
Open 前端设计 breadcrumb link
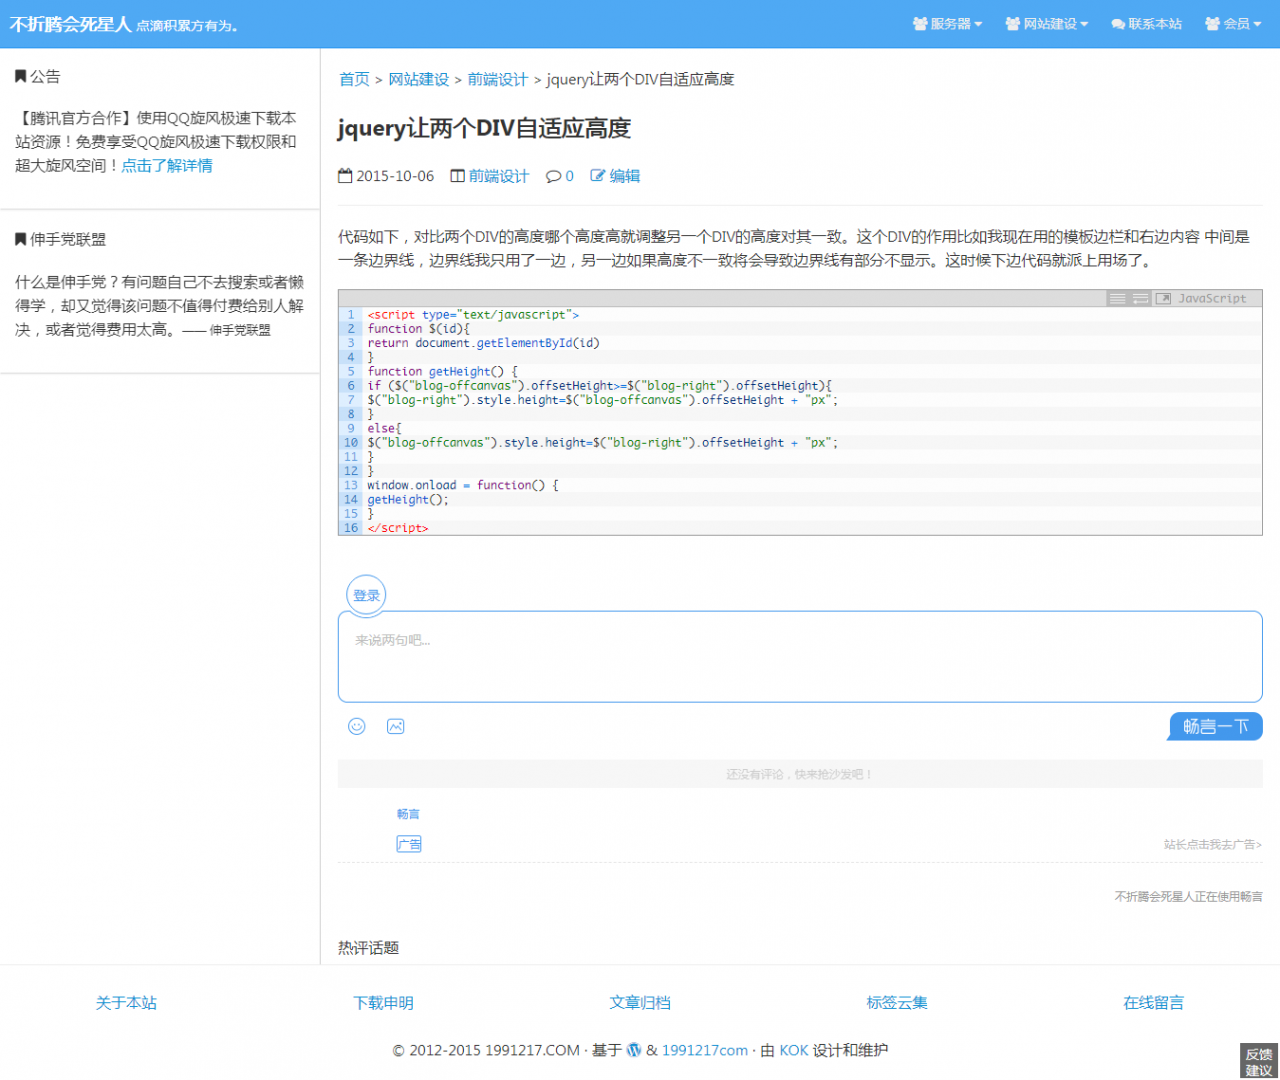497,79
